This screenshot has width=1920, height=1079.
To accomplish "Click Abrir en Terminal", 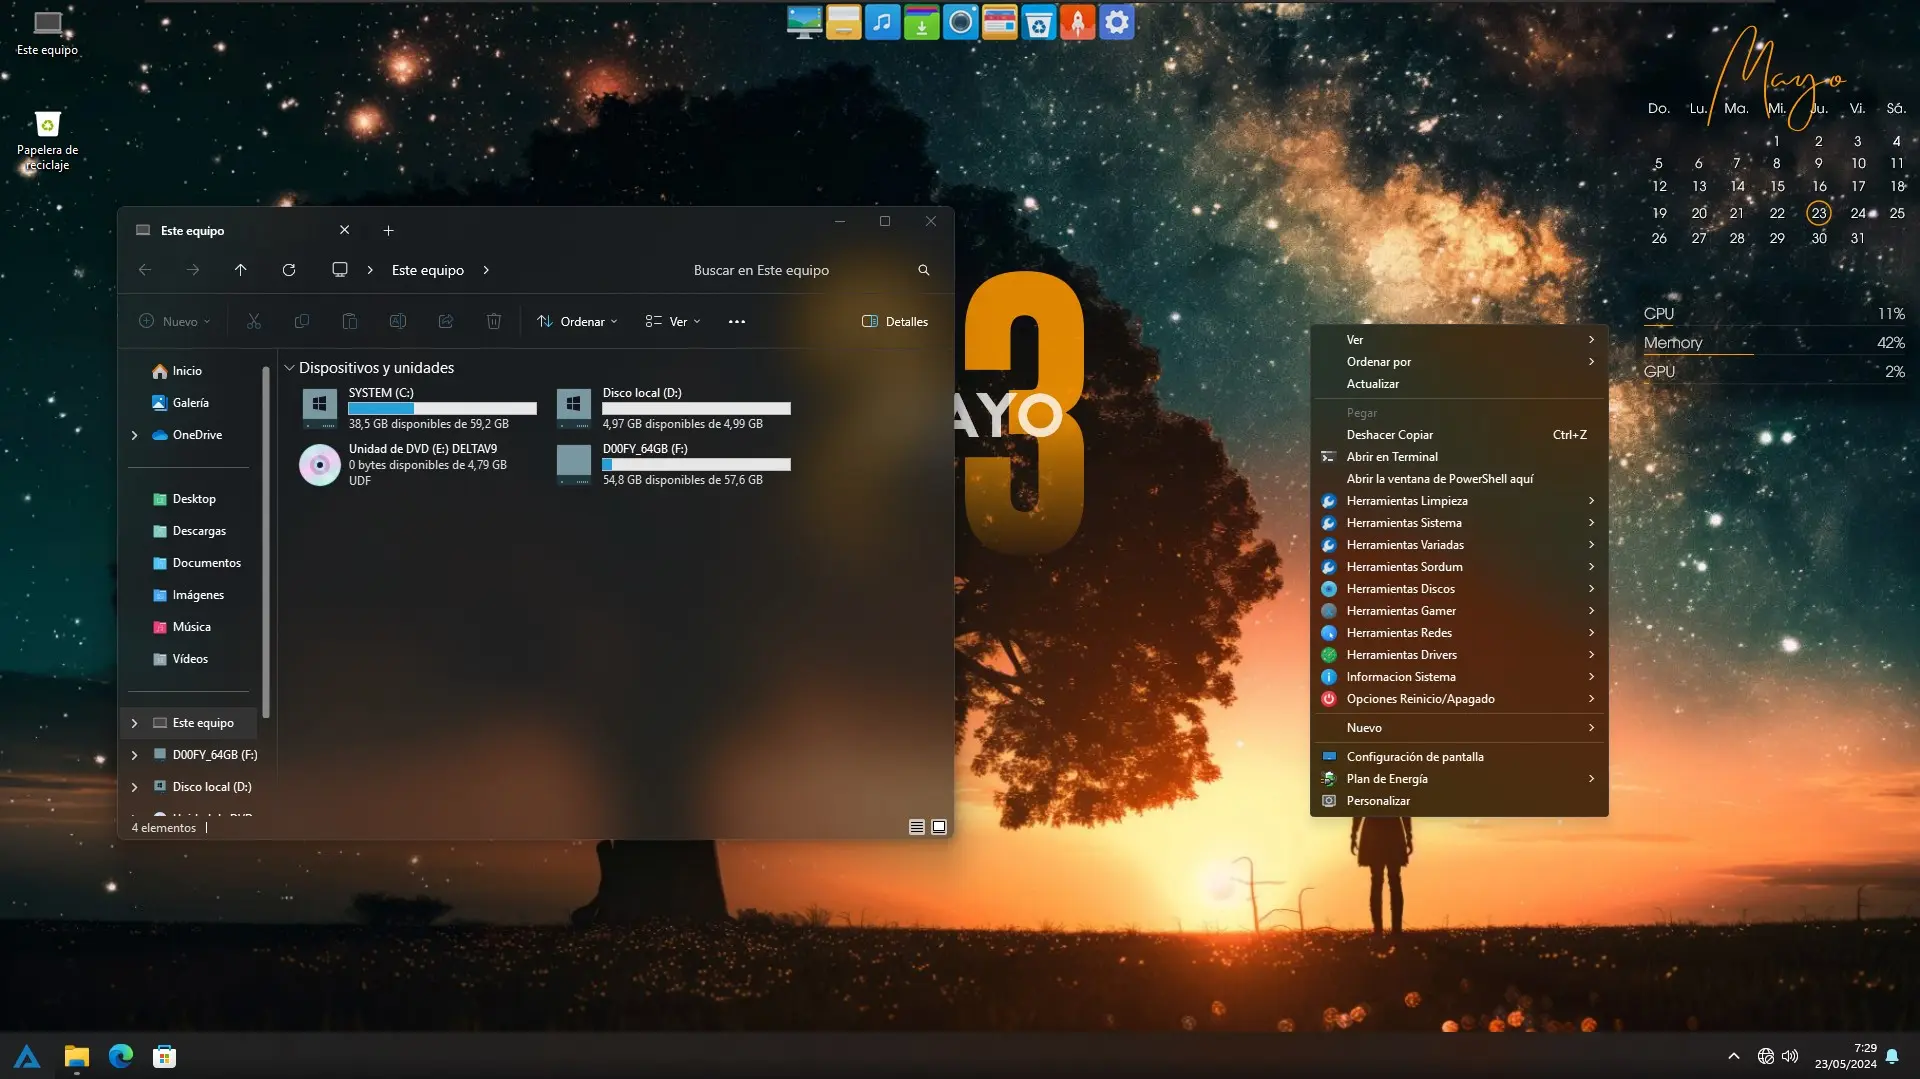I will (x=1392, y=457).
